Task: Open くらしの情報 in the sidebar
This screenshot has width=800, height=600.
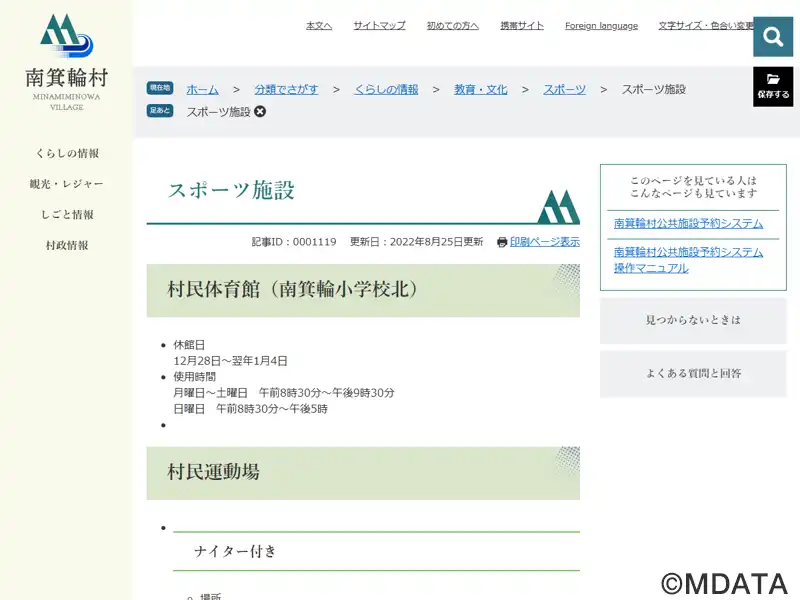Action: [x=67, y=154]
